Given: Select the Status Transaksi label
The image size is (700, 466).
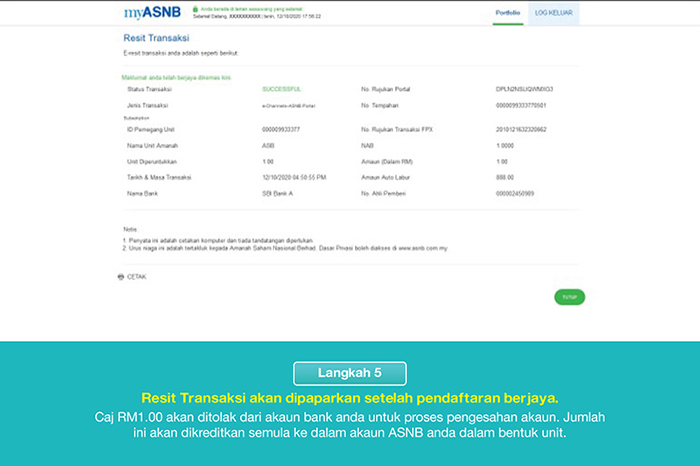Looking at the screenshot, I should [149, 89].
